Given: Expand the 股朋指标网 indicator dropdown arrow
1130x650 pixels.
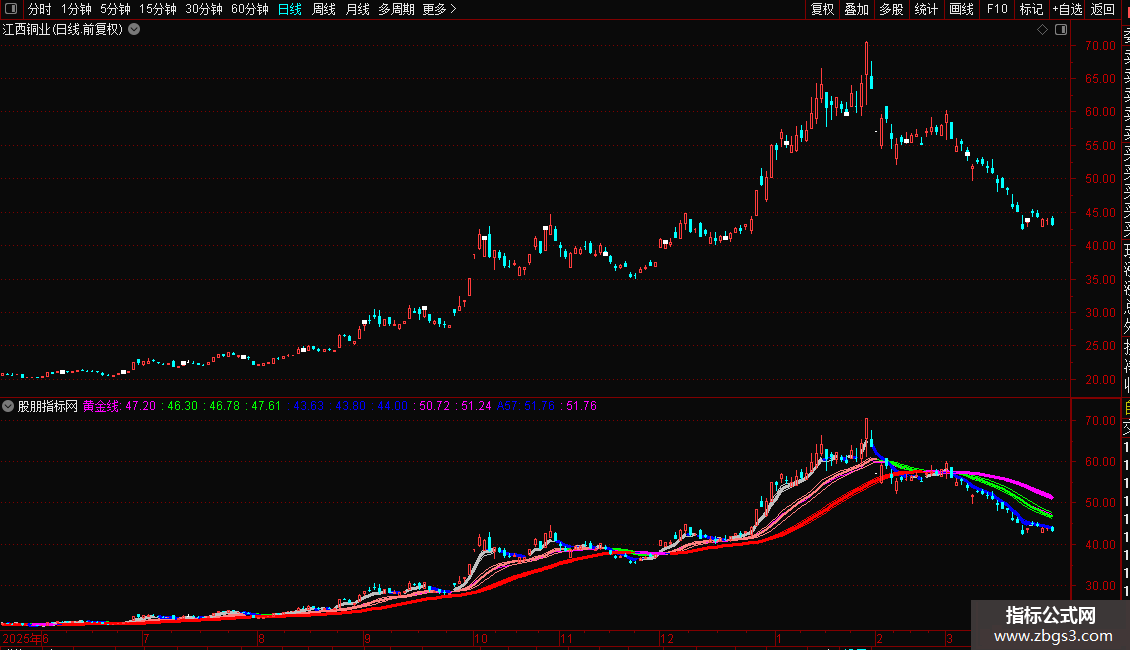Looking at the screenshot, I should (x=8, y=406).
